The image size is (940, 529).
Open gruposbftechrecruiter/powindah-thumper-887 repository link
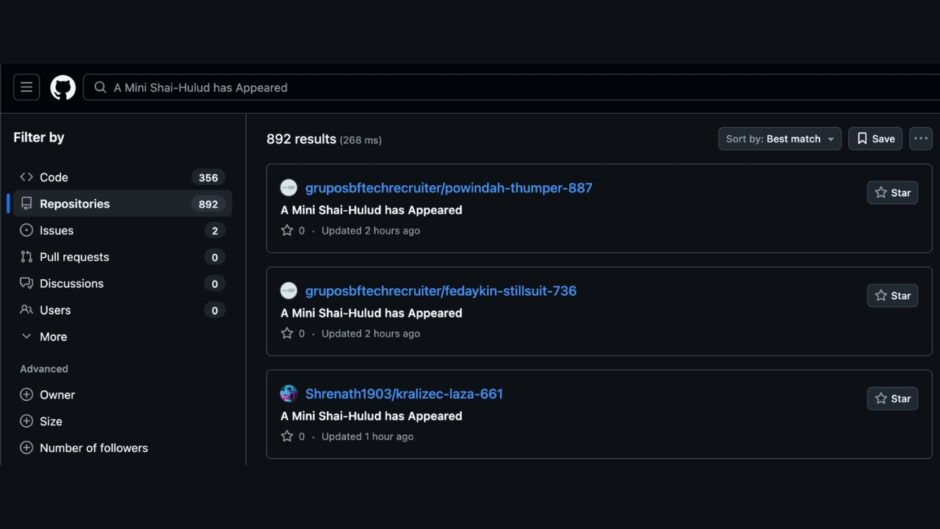(x=449, y=188)
